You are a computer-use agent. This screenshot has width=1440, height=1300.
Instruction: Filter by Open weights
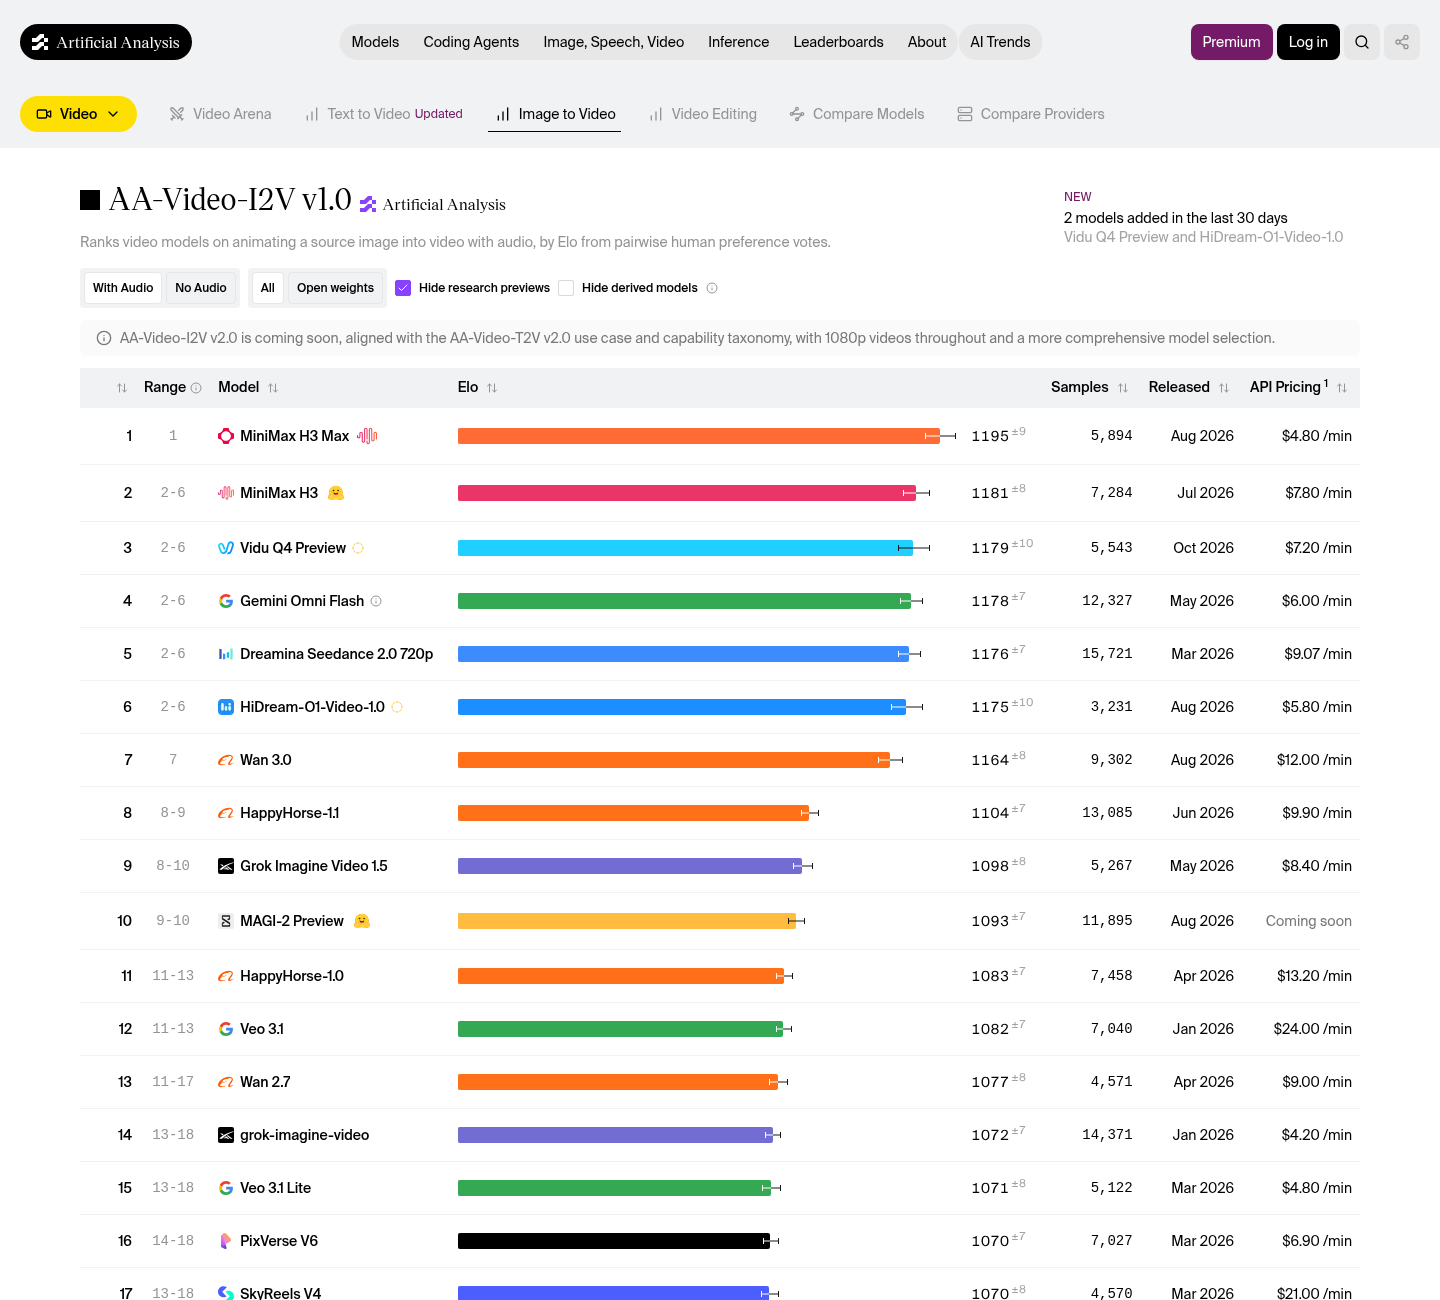[335, 288]
